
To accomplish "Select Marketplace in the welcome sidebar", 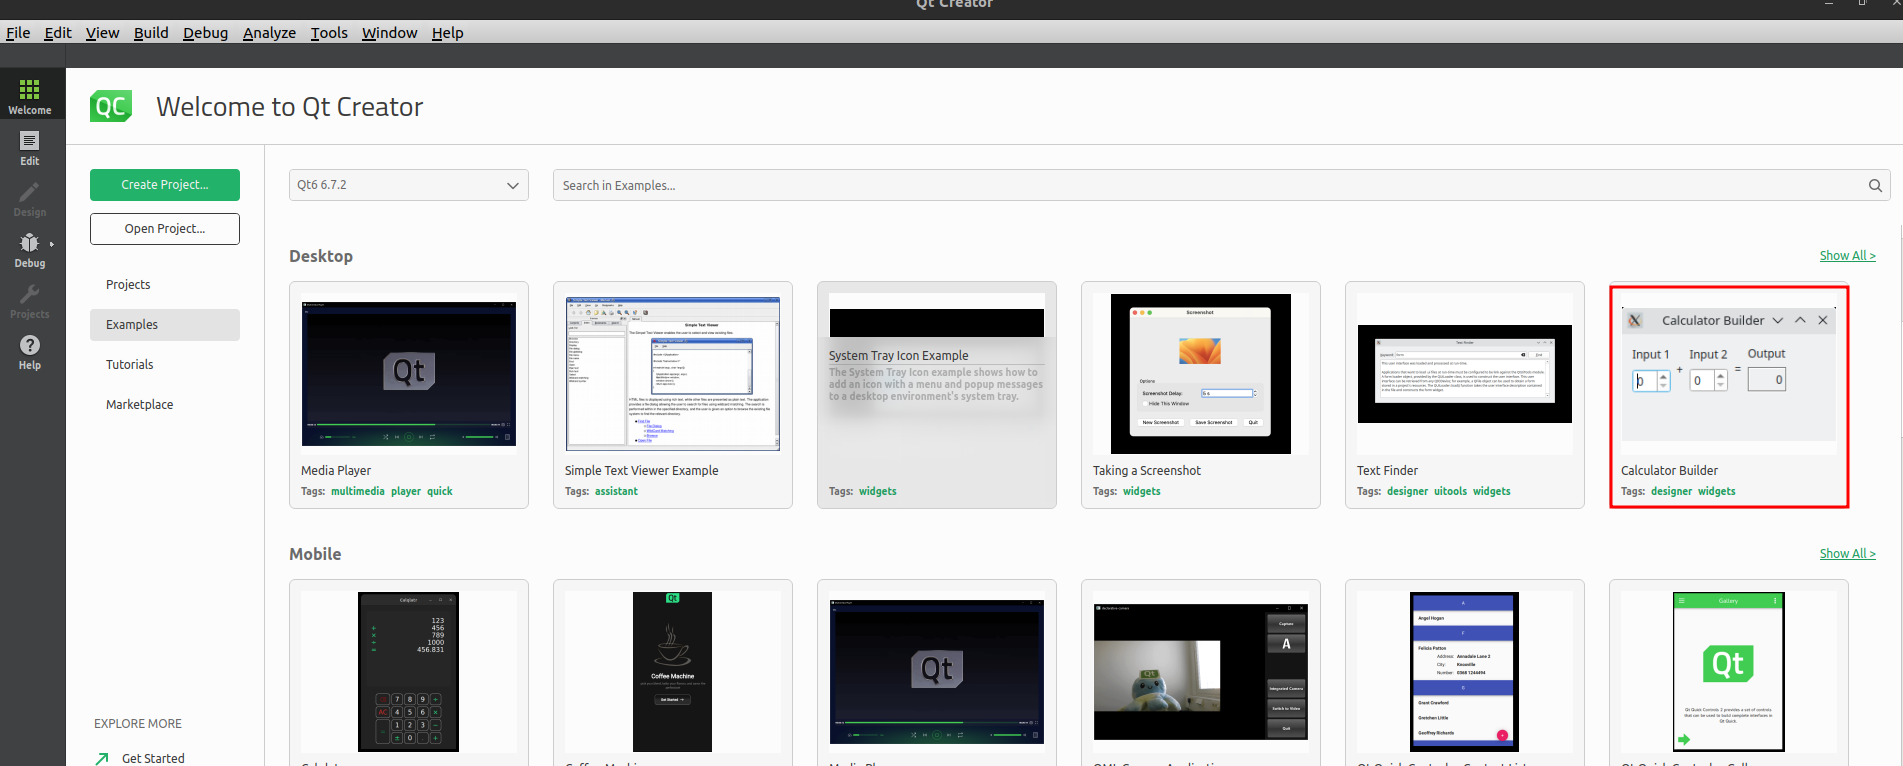I will (165, 405).
